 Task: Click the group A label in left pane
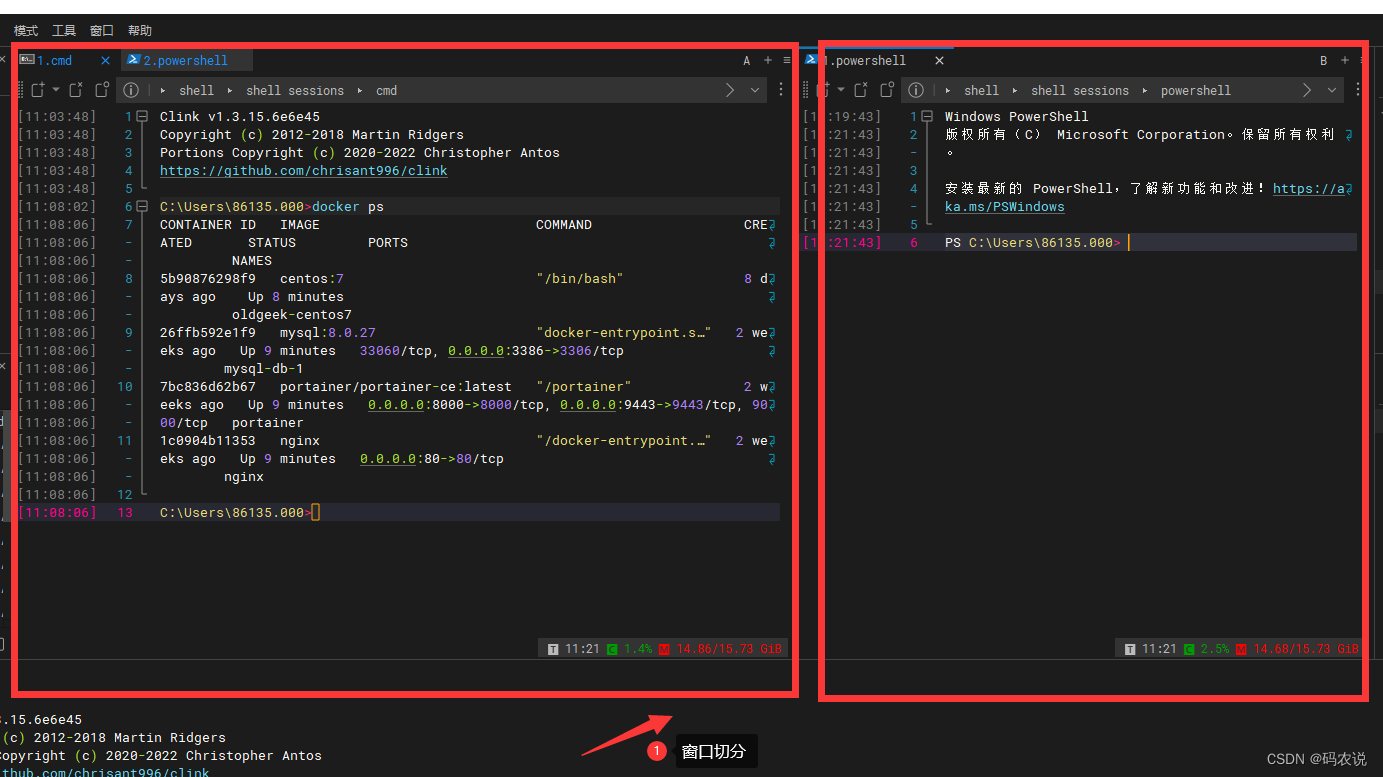(747, 61)
